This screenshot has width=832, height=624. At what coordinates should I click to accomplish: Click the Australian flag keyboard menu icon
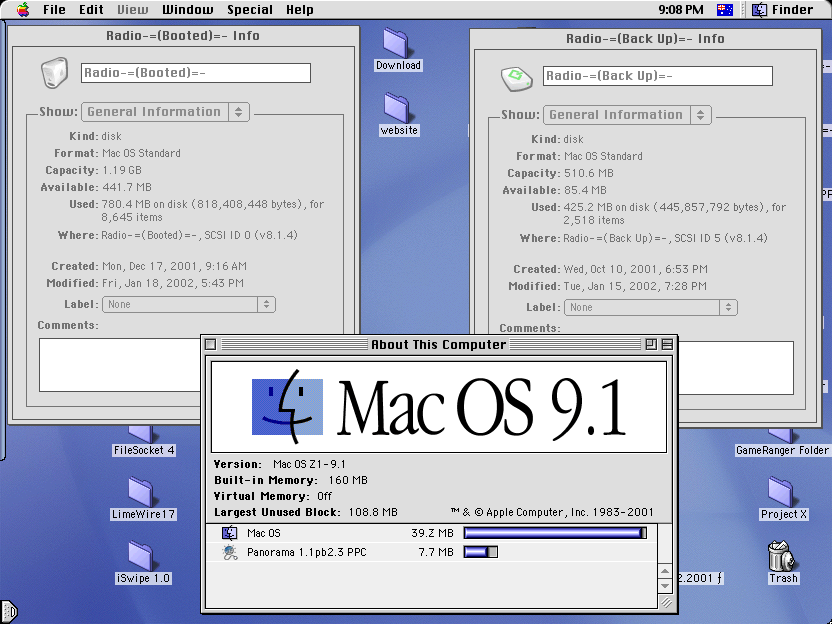click(724, 10)
